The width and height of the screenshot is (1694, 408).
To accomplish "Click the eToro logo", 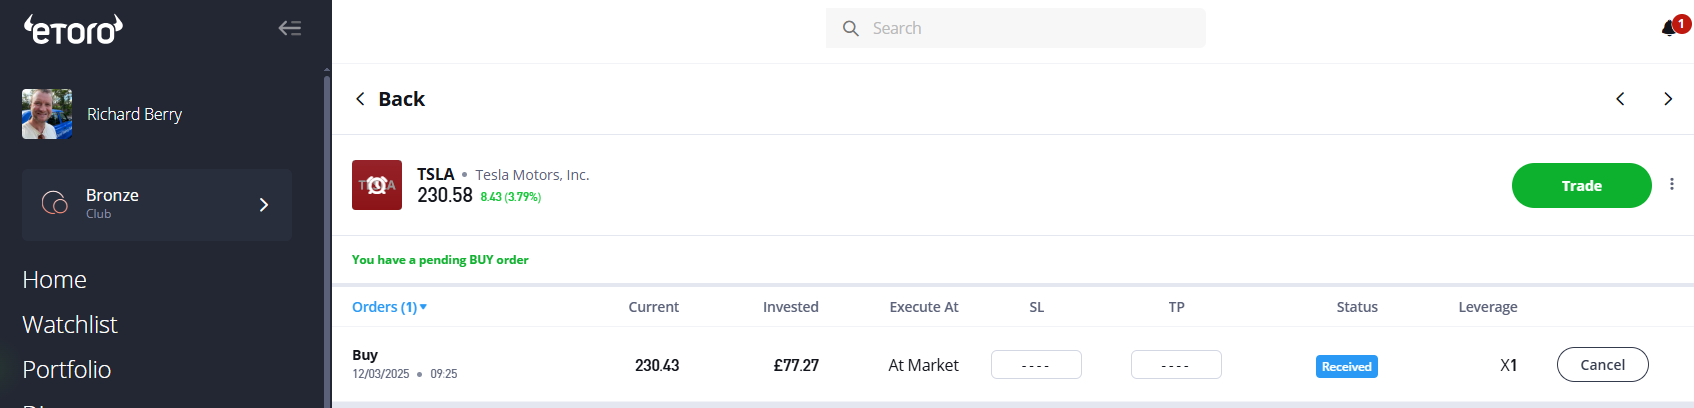I will [73, 29].
